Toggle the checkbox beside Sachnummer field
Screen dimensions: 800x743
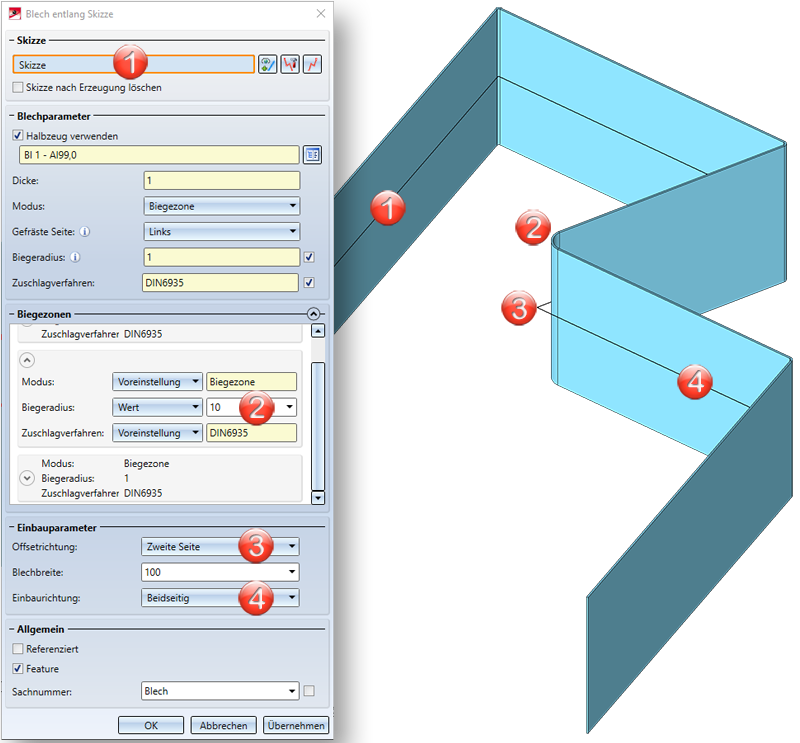[309, 691]
